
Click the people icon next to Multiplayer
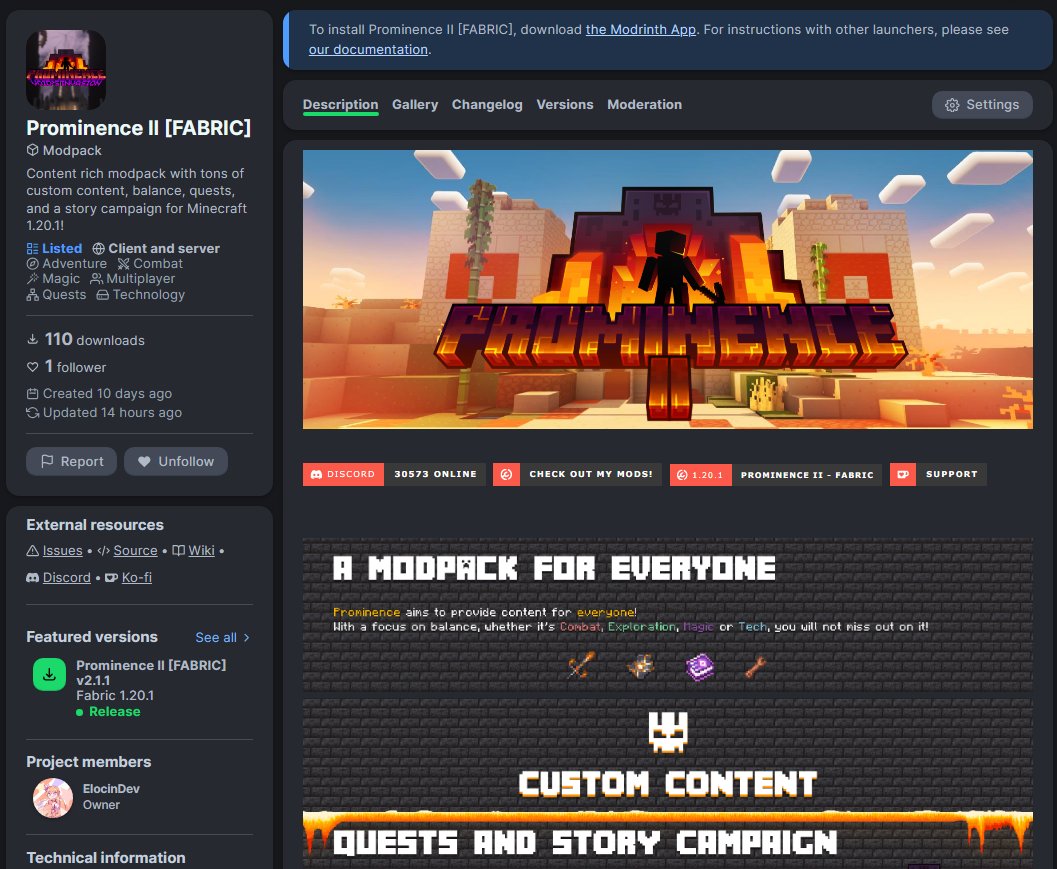96,278
